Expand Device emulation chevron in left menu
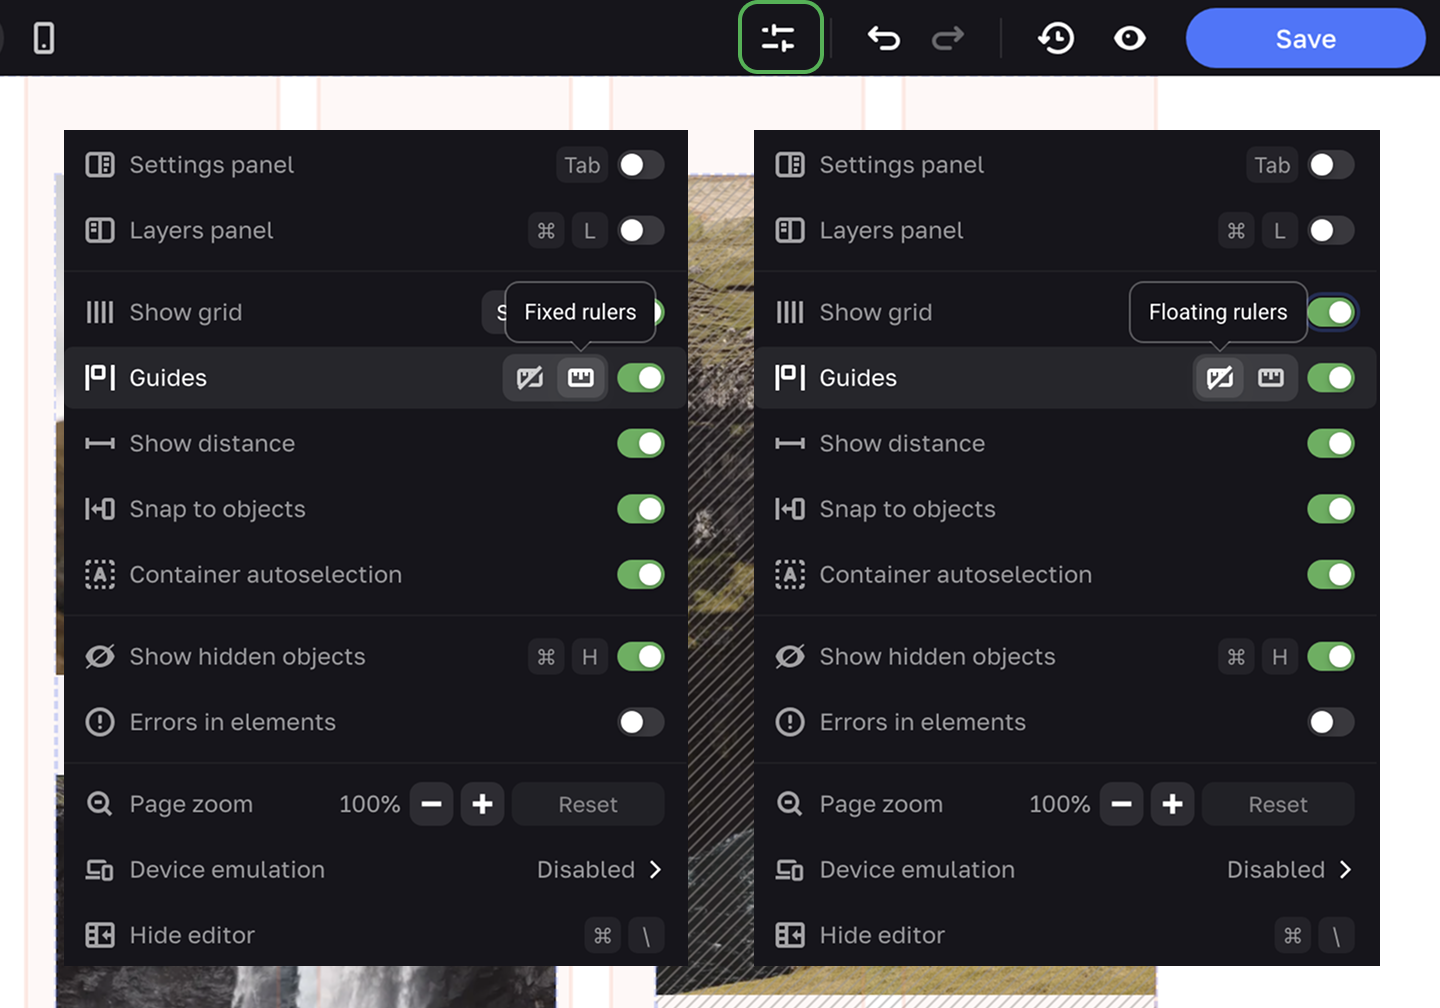Image resolution: width=1440 pixels, height=1008 pixels. [x=655, y=870]
